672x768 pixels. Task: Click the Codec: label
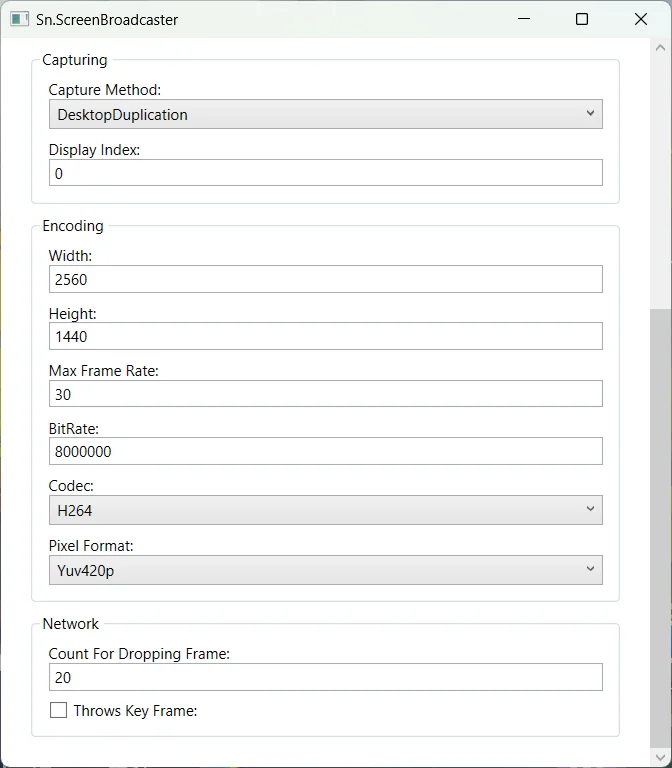[71, 486]
